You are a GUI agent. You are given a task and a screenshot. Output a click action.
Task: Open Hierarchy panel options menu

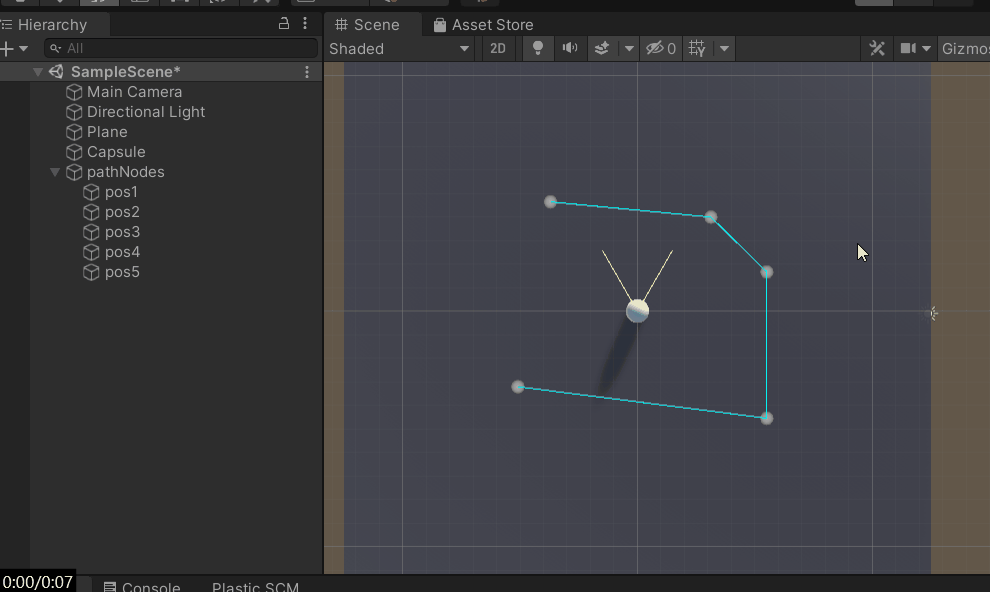click(x=305, y=24)
